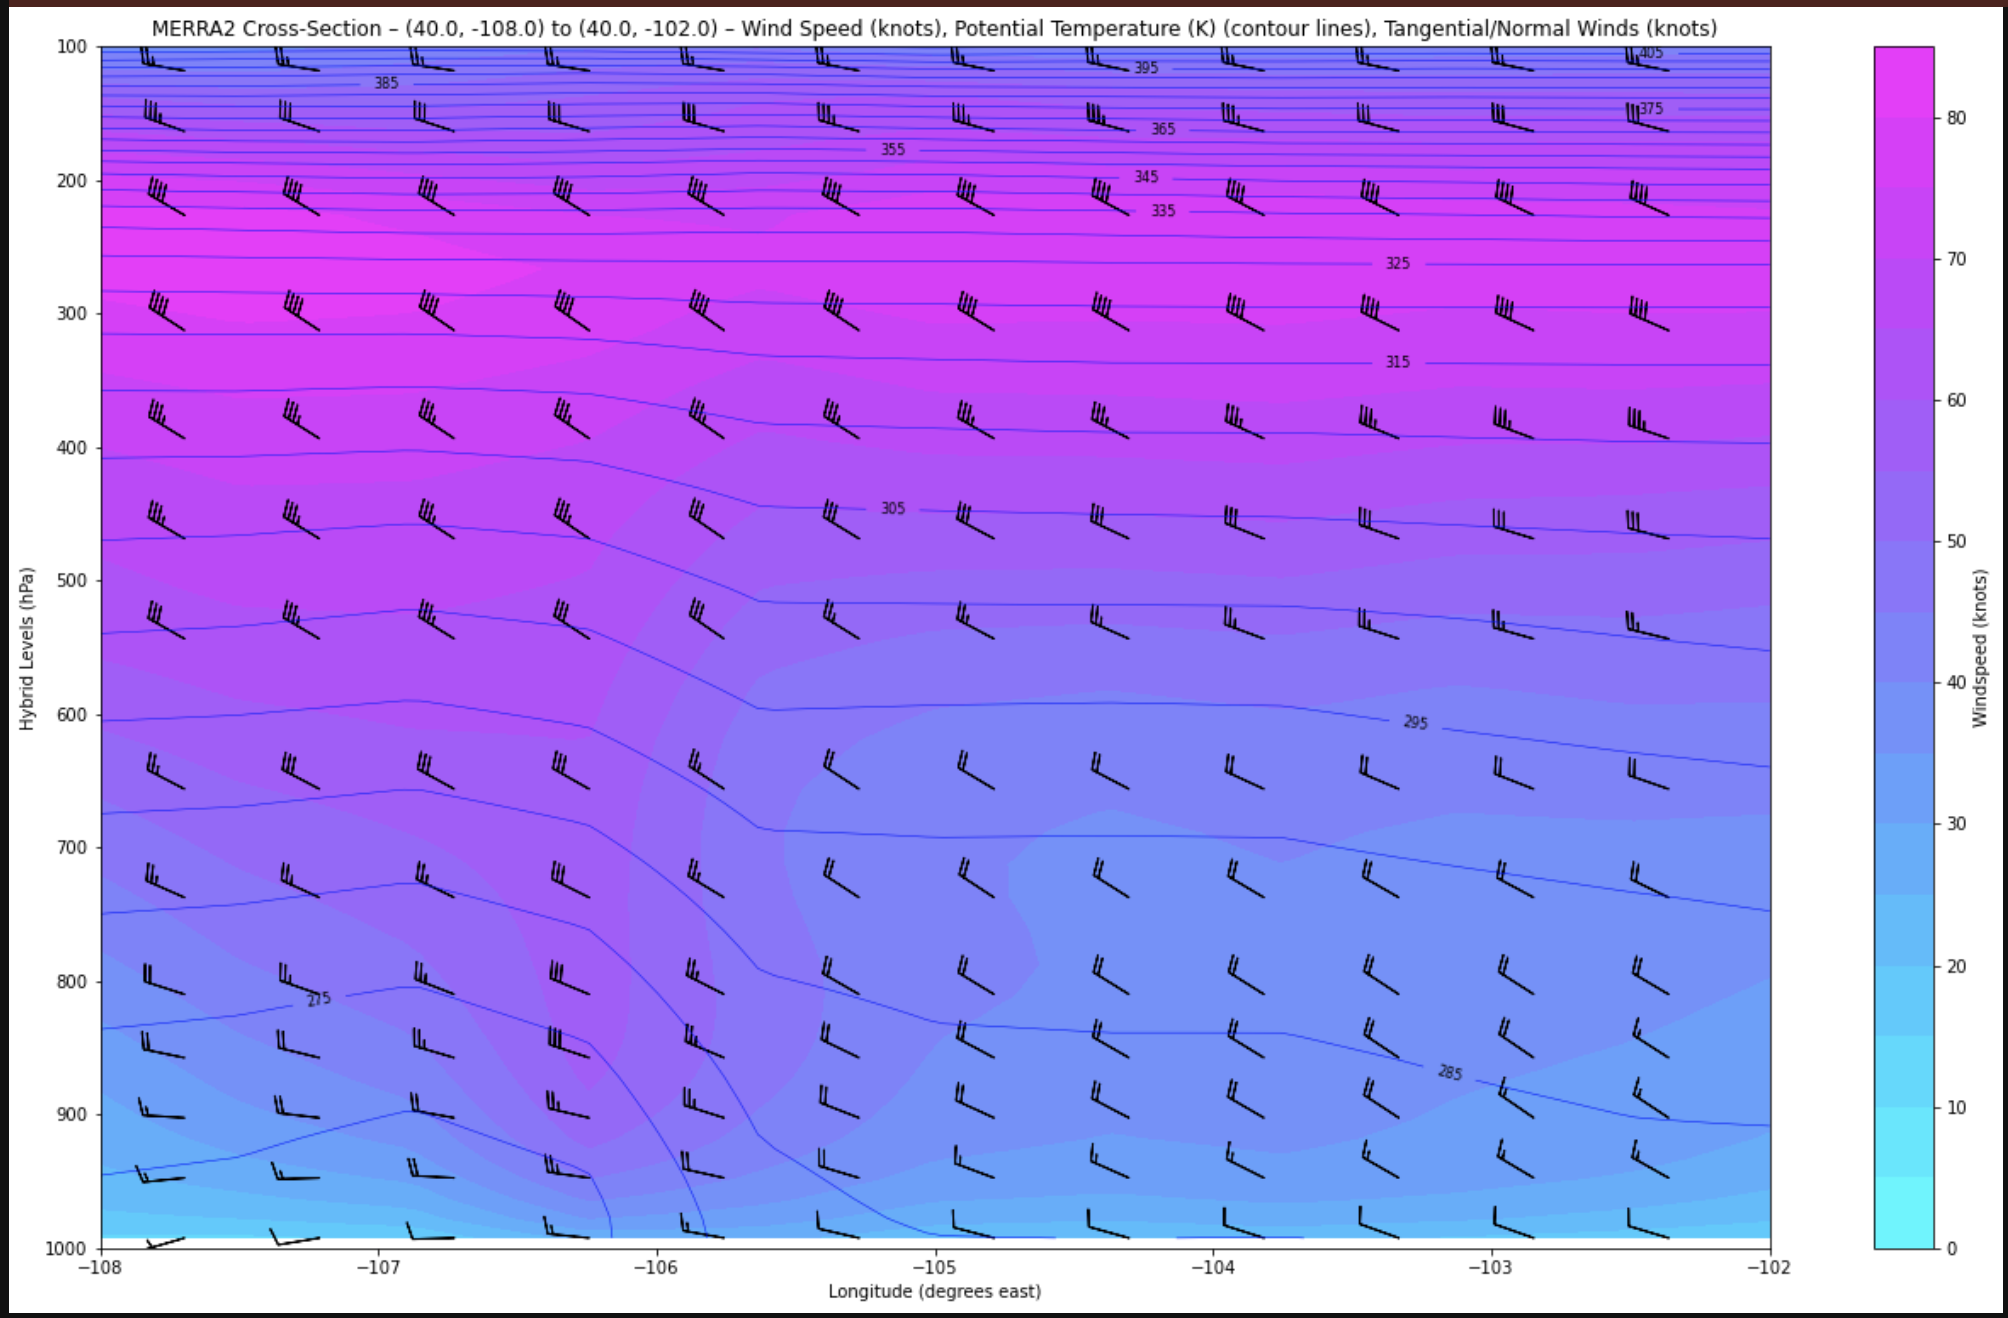Click the y-axis tick label 300
The image size is (2008, 1318).
click(x=73, y=314)
